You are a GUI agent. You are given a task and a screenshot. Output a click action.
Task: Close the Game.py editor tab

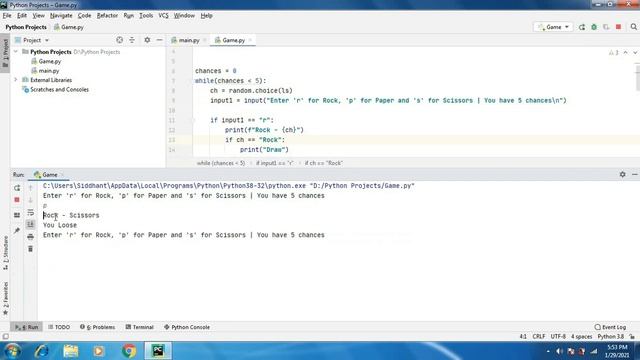pos(250,40)
